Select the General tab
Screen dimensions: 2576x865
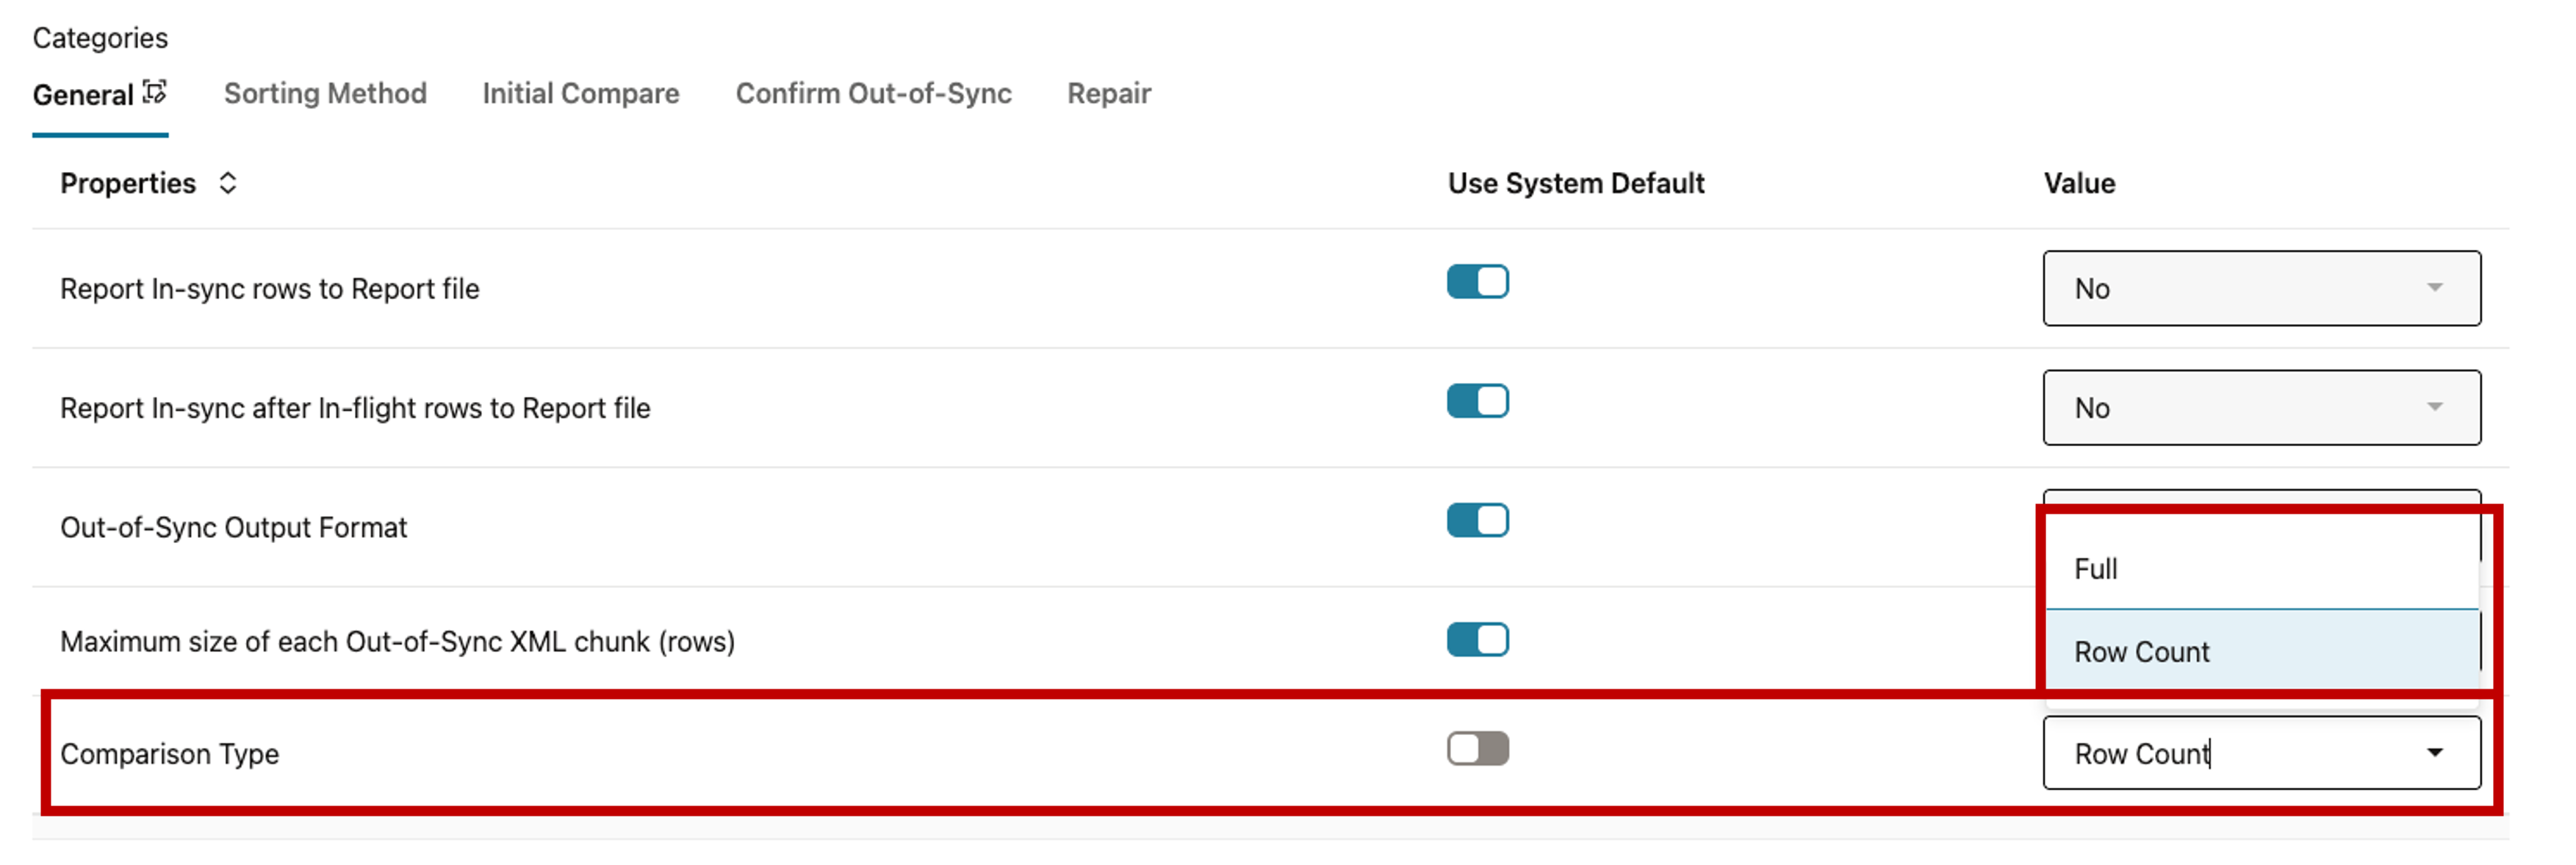click(x=83, y=95)
